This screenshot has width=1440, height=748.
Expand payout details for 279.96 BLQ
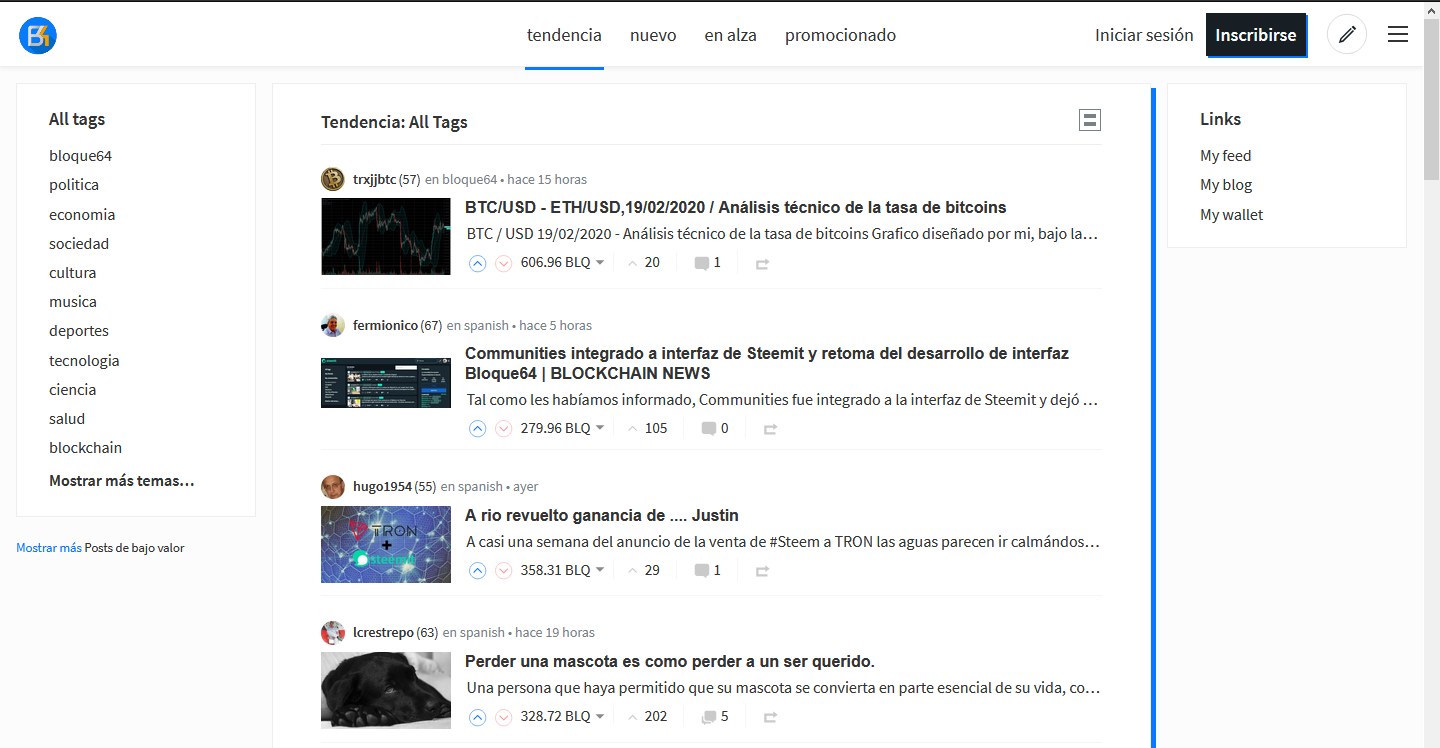pos(600,429)
